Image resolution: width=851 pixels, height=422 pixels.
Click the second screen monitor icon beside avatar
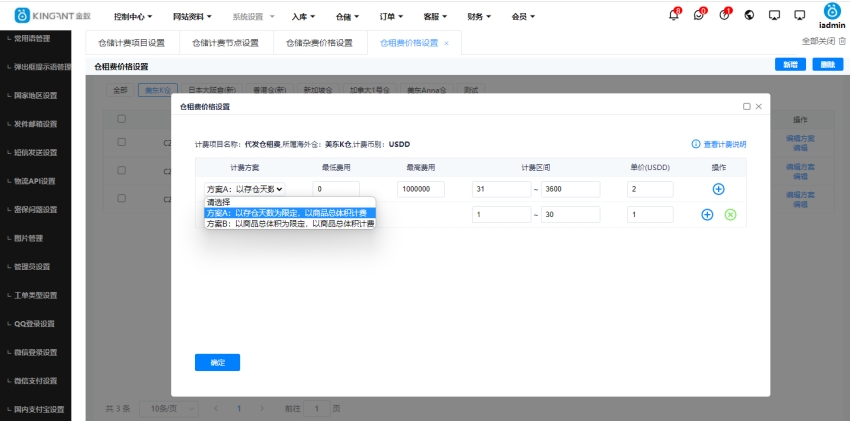point(799,15)
